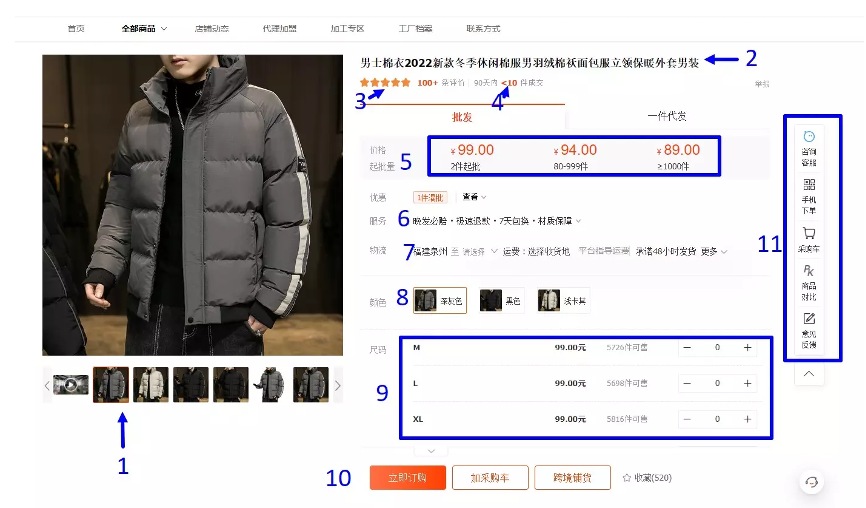Expand the 全部商品 dropdown in navigation
Screen dimensions: 866x508
[x=163, y=29]
